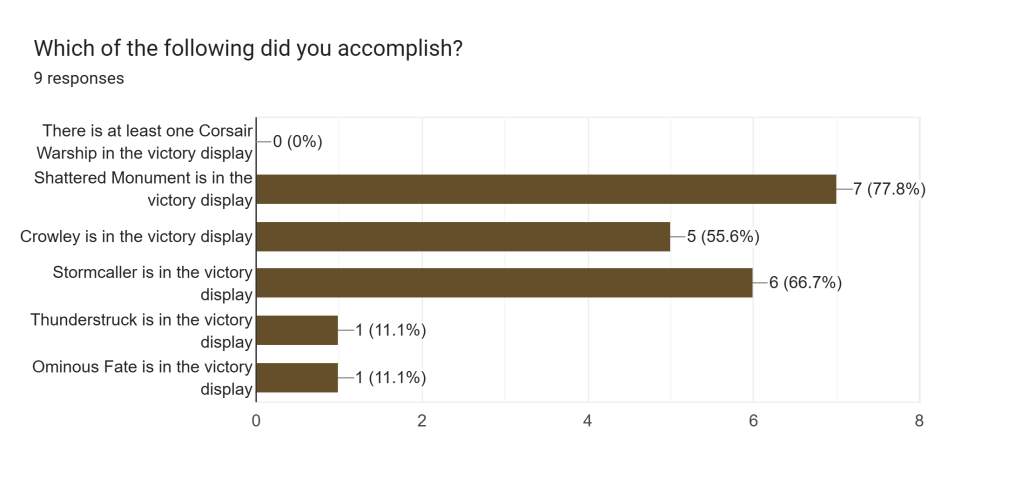The height and width of the screenshot is (486, 1022).
Task: Click the Thunderstruck bar
Action: [x=297, y=330]
